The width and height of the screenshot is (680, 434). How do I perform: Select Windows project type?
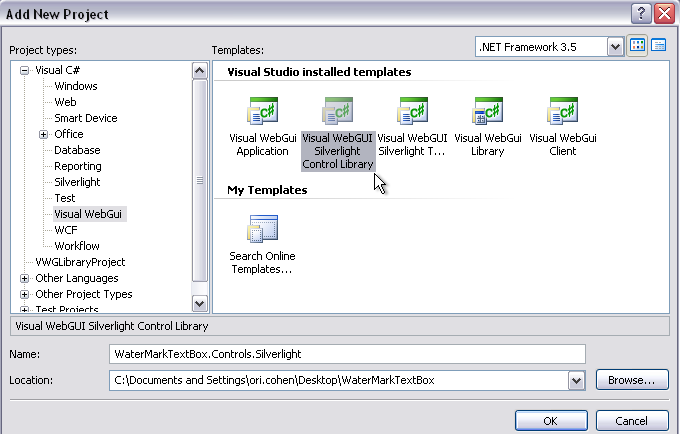76,86
